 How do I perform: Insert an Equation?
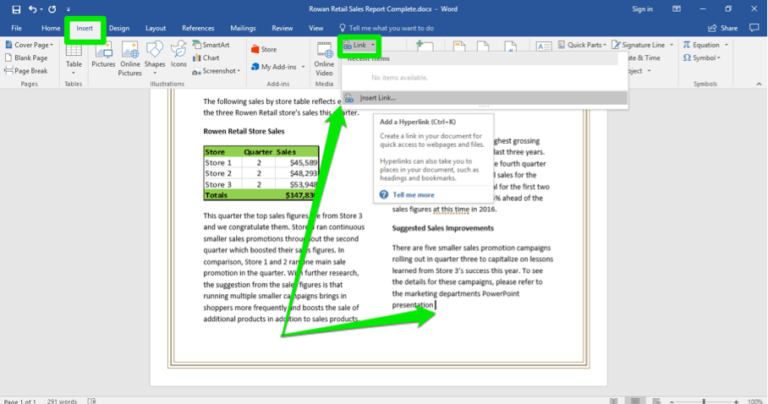pos(701,45)
